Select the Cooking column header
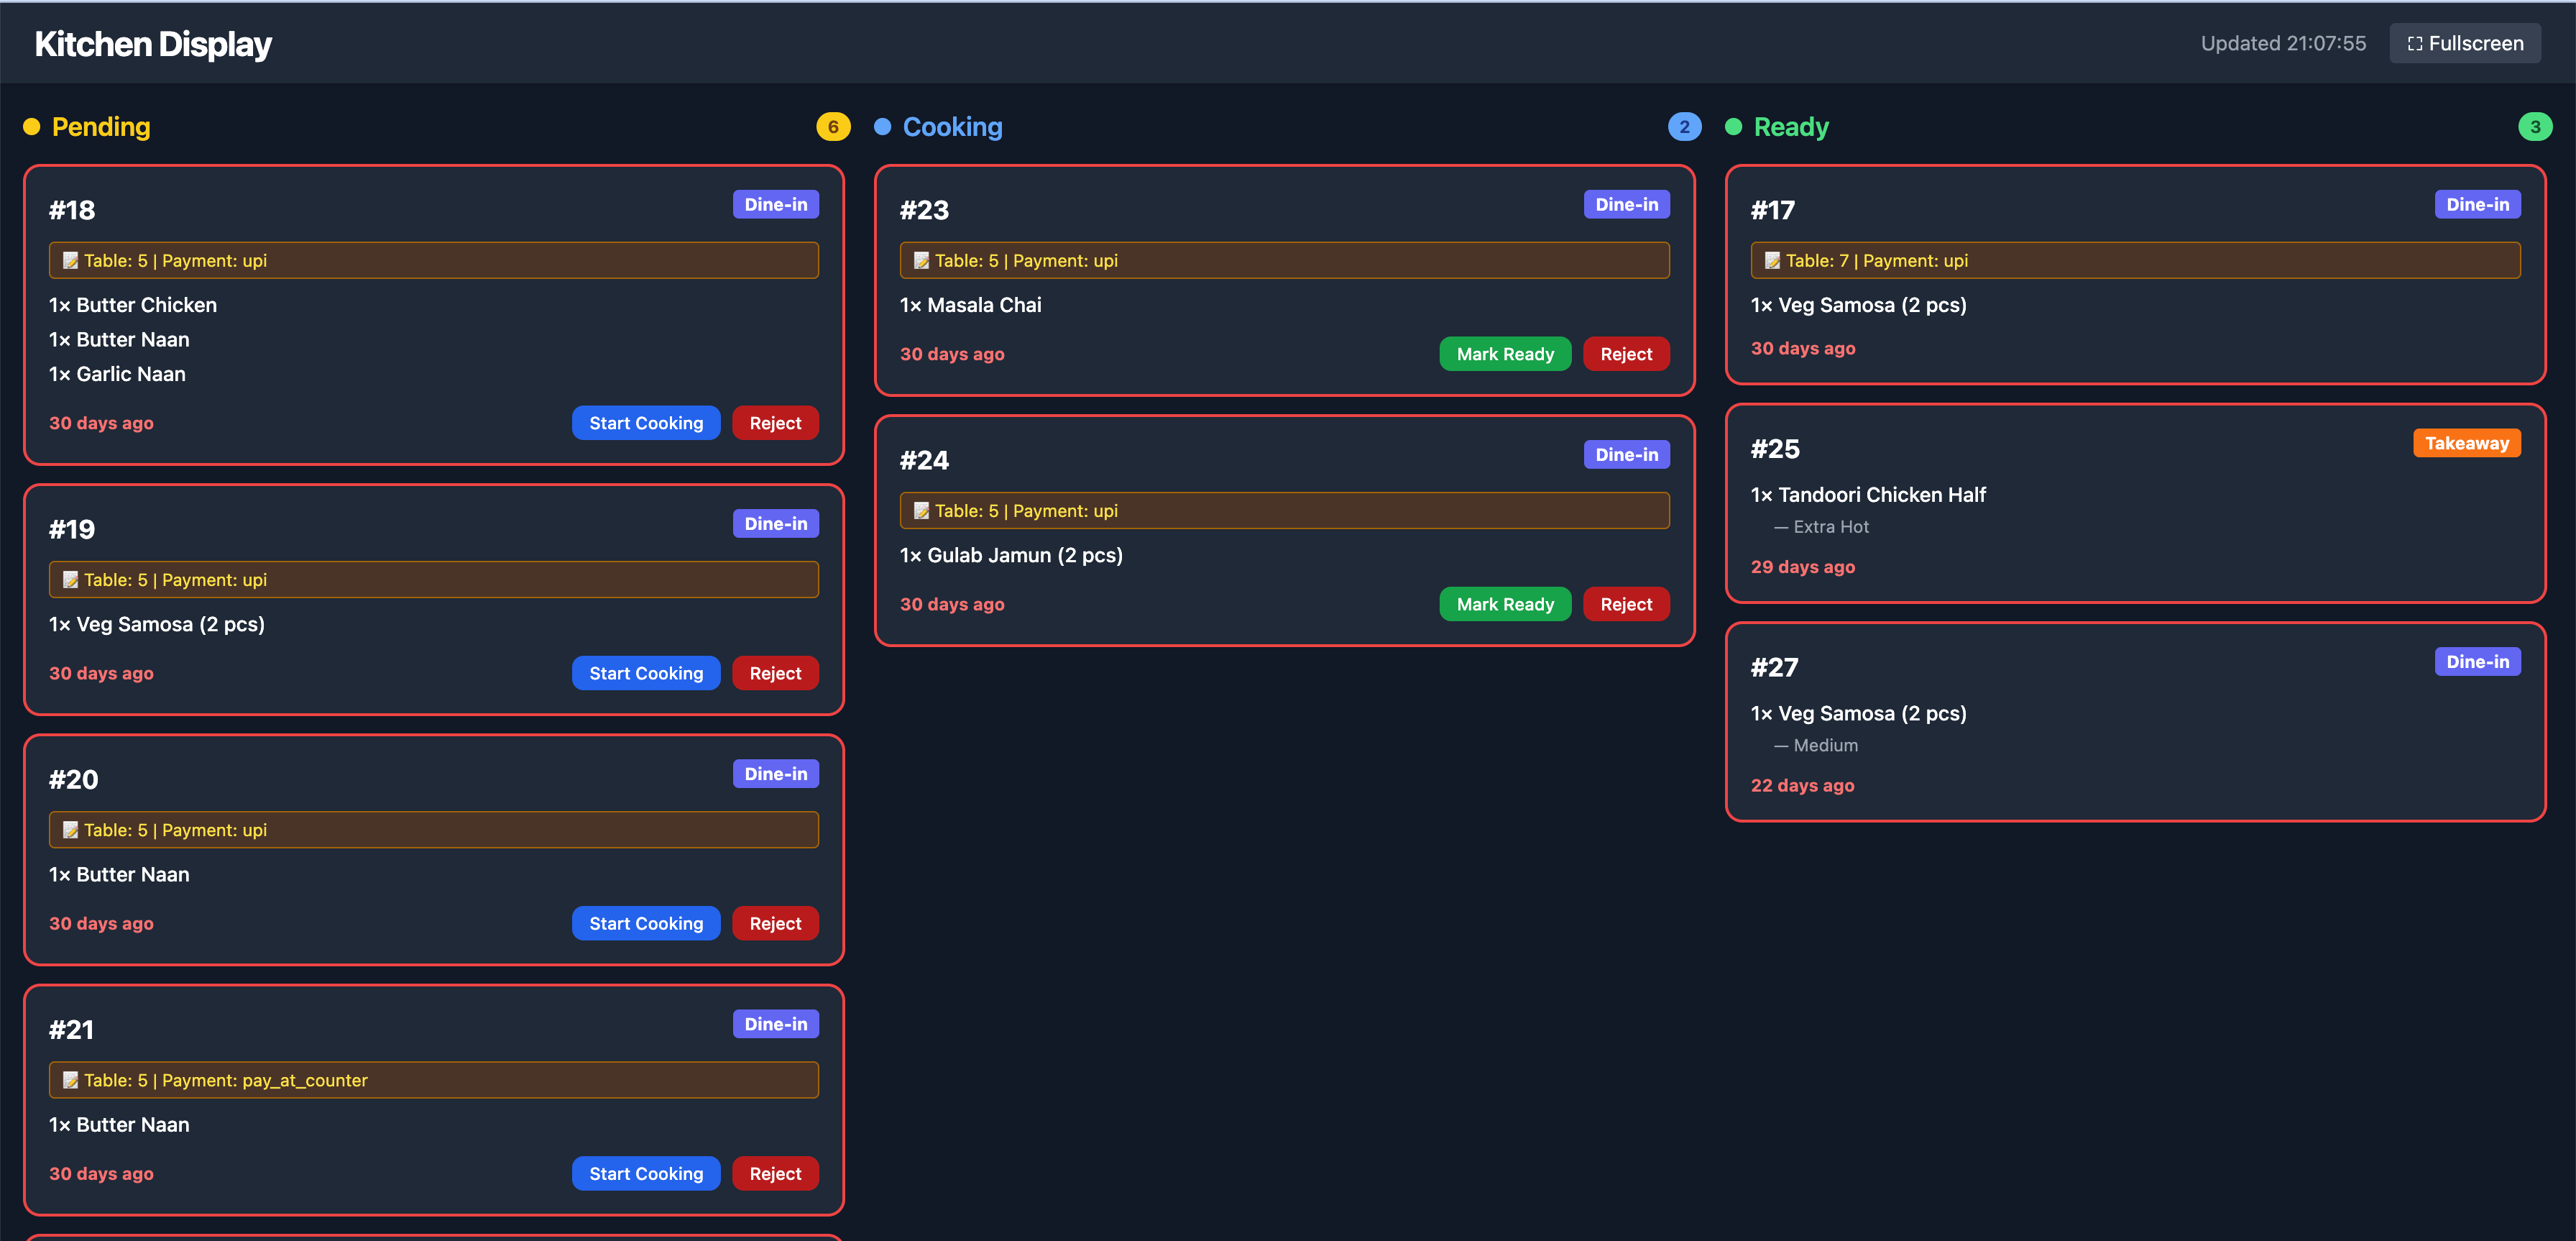The image size is (2576, 1241). pos(952,127)
